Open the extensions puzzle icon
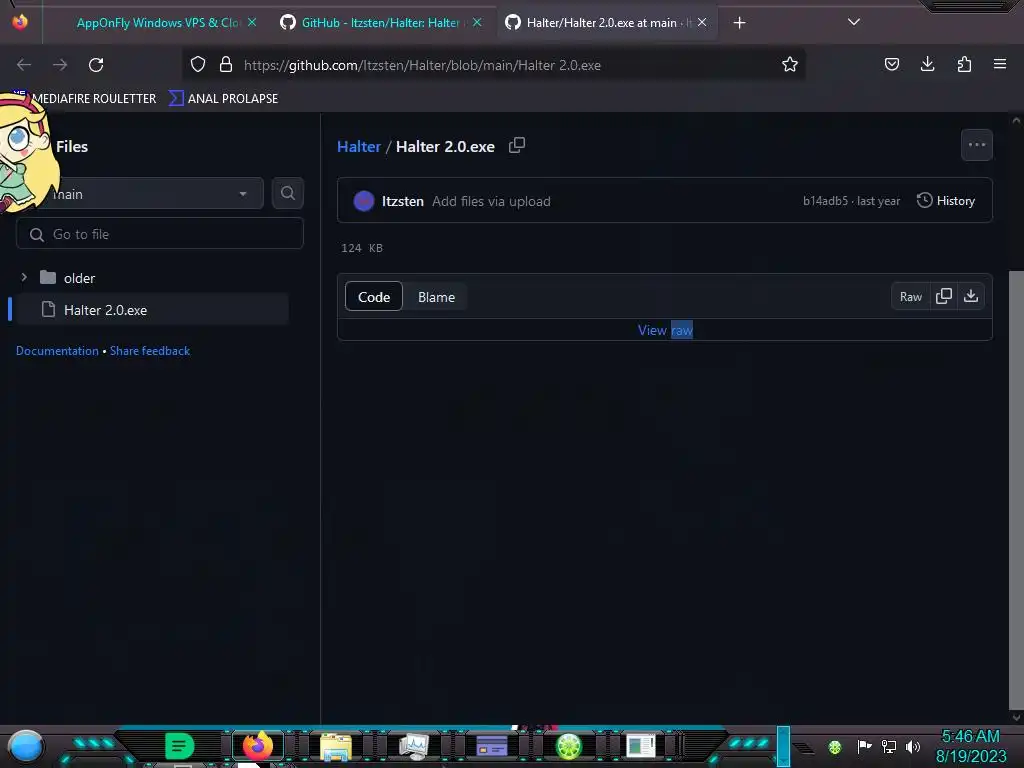The image size is (1024, 768). pos(964,64)
